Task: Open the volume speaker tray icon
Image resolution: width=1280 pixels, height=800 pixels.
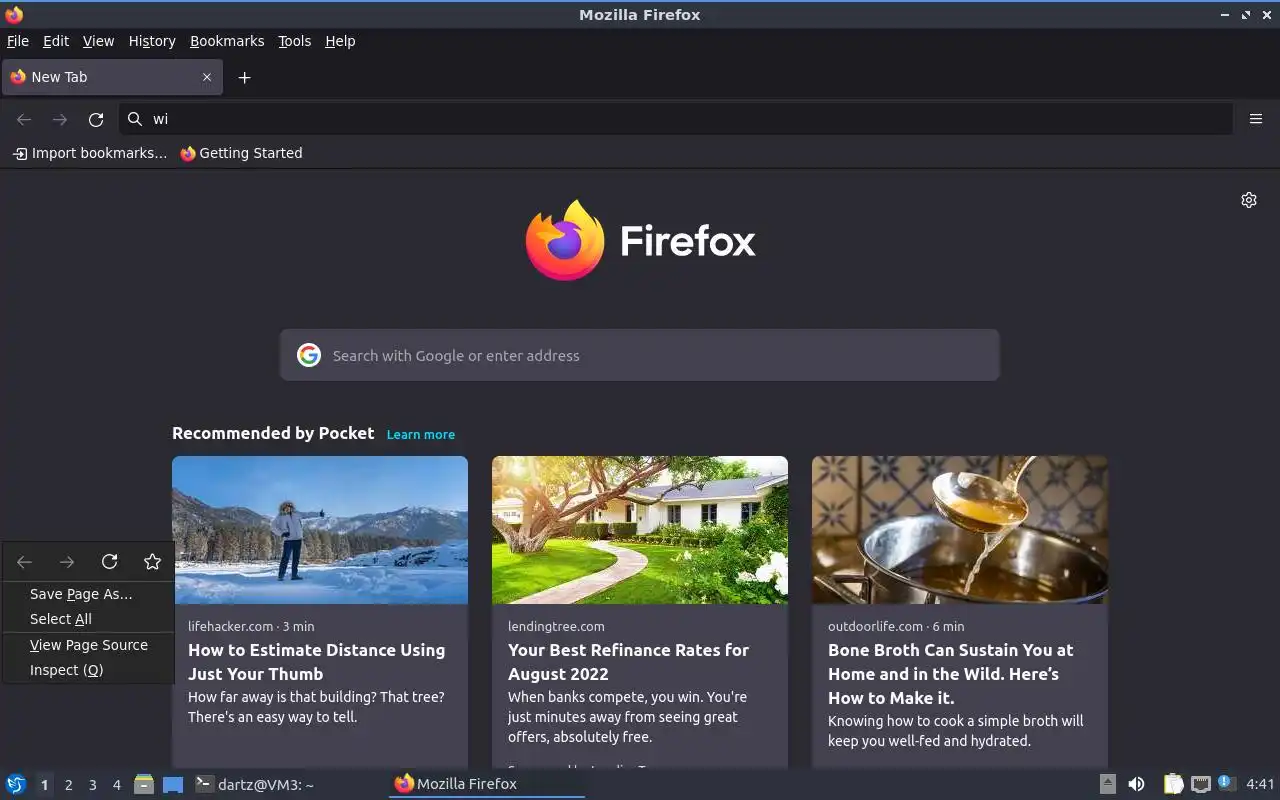Action: [1136, 784]
